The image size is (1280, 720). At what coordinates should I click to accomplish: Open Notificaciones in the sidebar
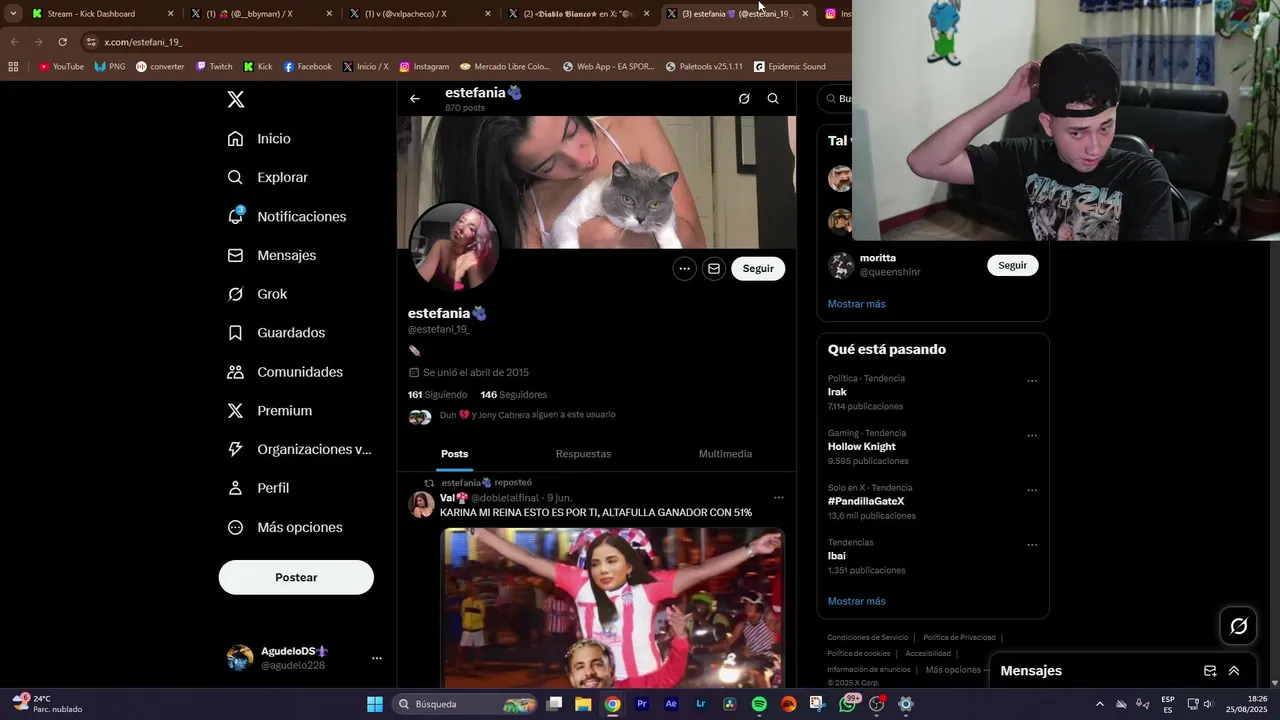tap(286, 216)
